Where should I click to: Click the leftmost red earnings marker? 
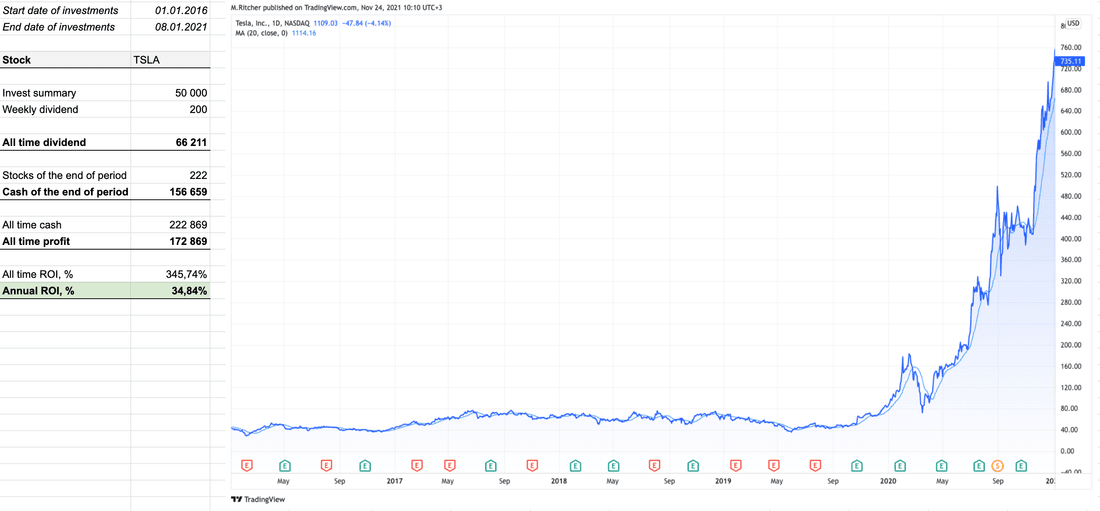[246, 465]
